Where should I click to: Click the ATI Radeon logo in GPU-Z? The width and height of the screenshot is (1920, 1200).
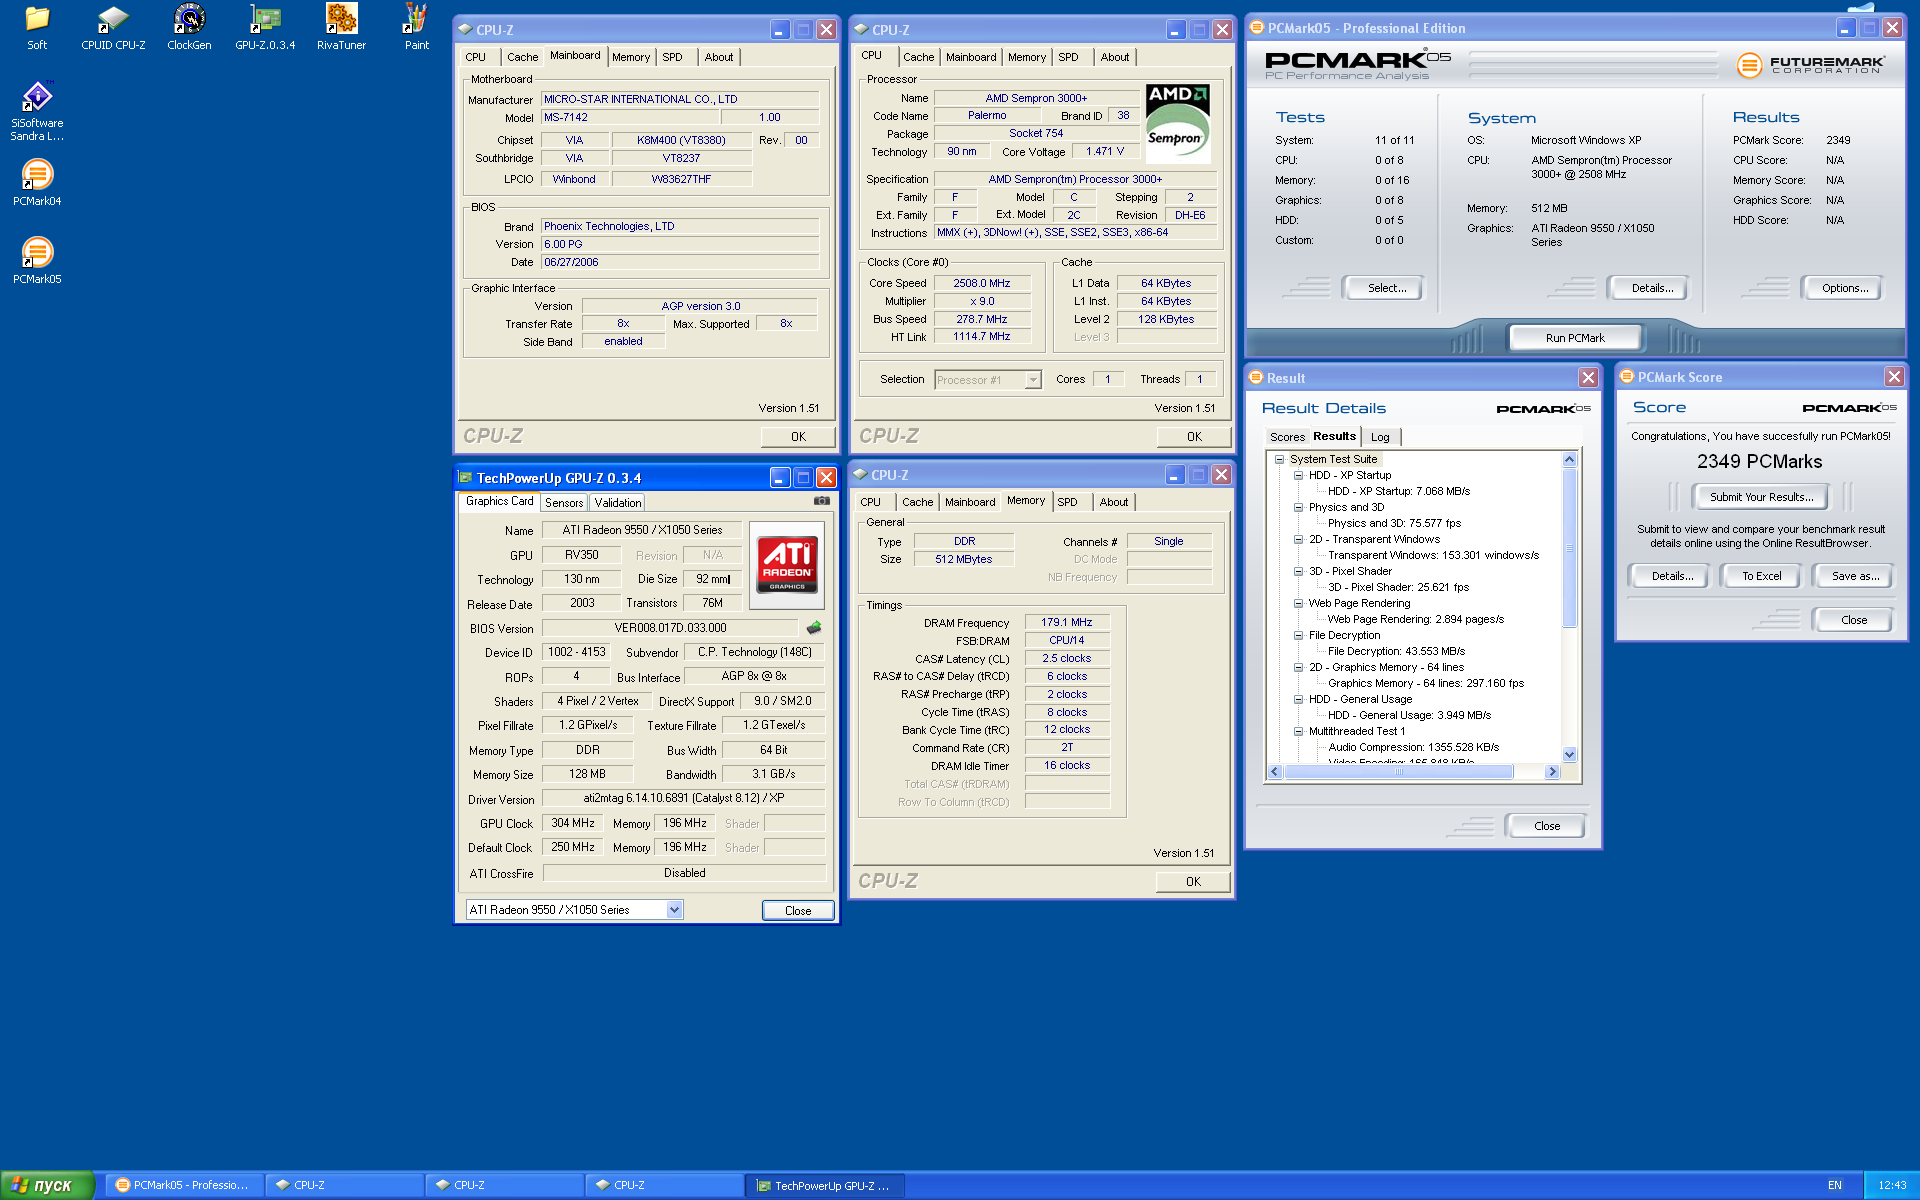(x=787, y=565)
